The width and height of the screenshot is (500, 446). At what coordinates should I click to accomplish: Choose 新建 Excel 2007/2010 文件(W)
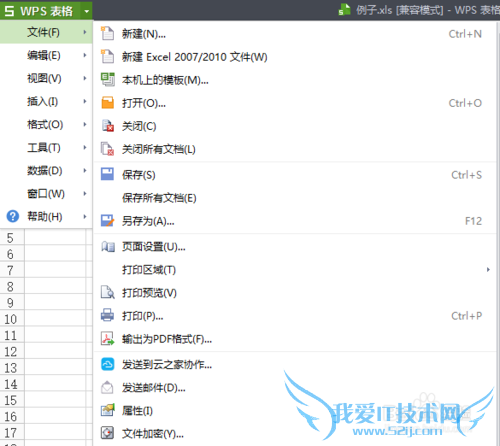pos(295,57)
